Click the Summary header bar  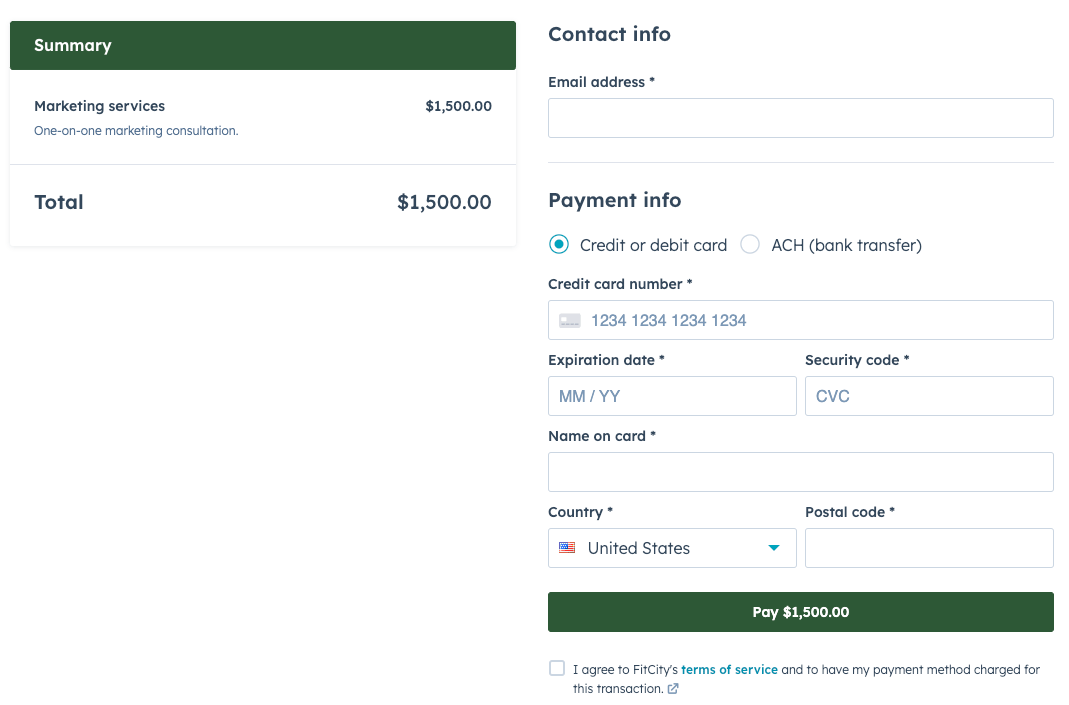click(x=263, y=45)
